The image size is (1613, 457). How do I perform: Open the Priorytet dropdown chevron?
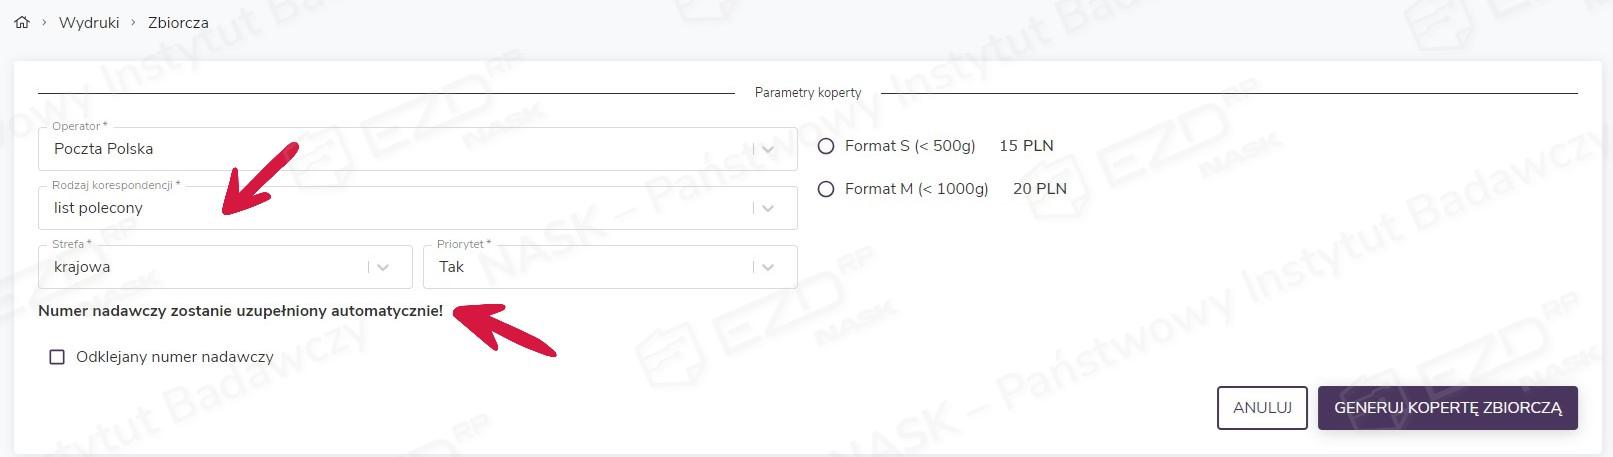[x=768, y=267]
